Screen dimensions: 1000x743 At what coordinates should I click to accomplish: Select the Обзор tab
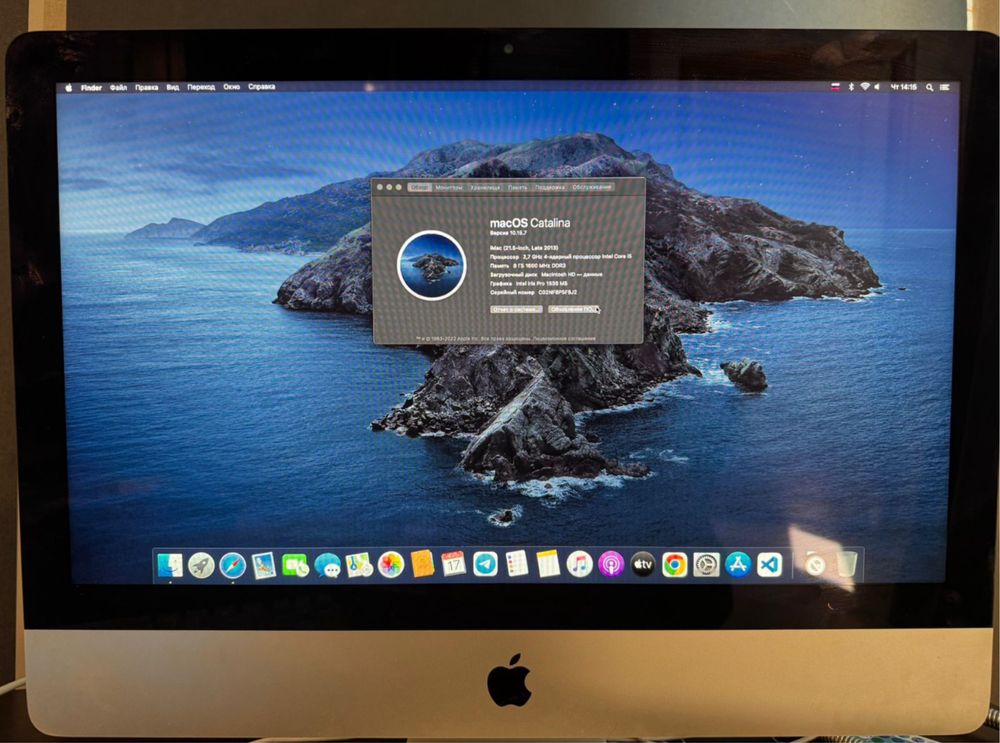tap(419, 188)
